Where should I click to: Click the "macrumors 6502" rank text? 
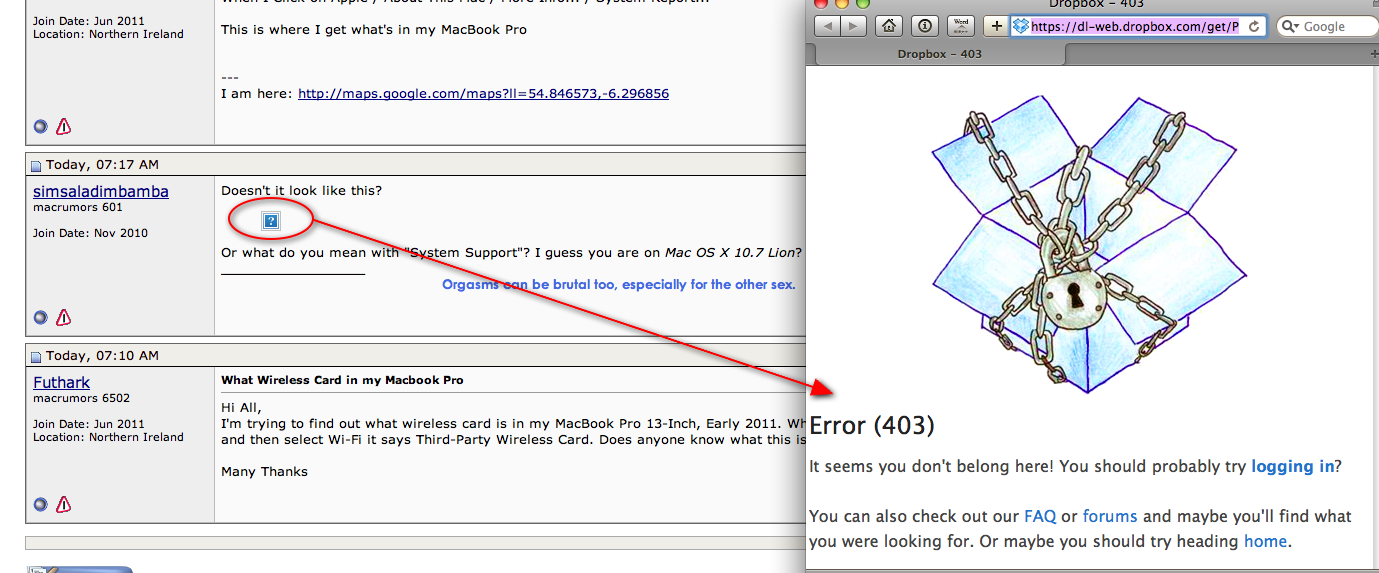coord(81,398)
